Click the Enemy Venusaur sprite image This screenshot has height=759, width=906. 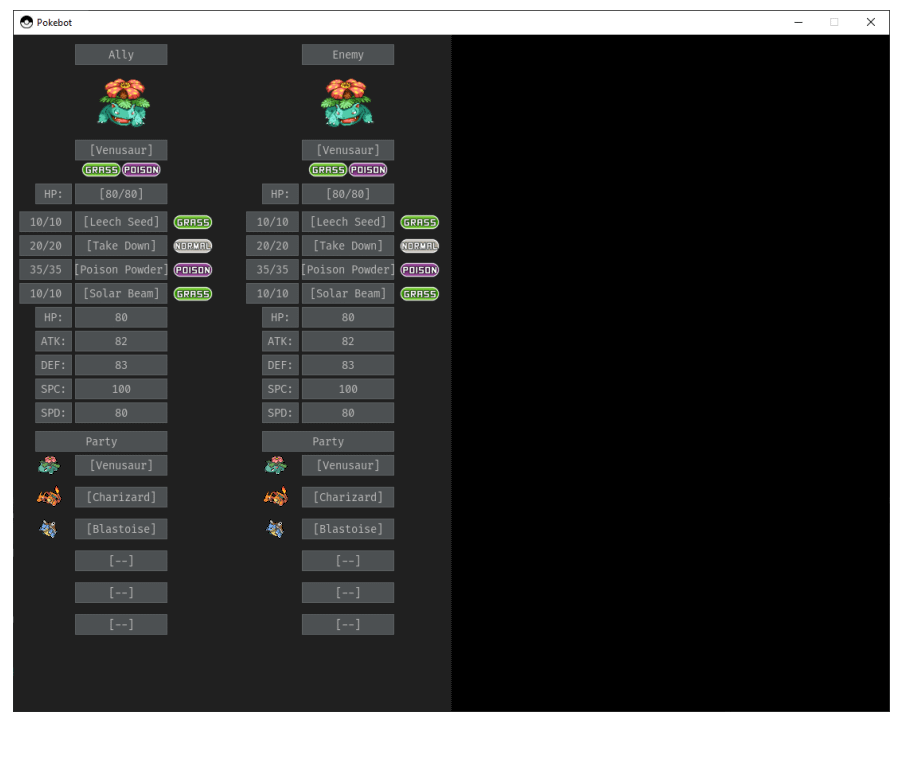[x=347, y=103]
